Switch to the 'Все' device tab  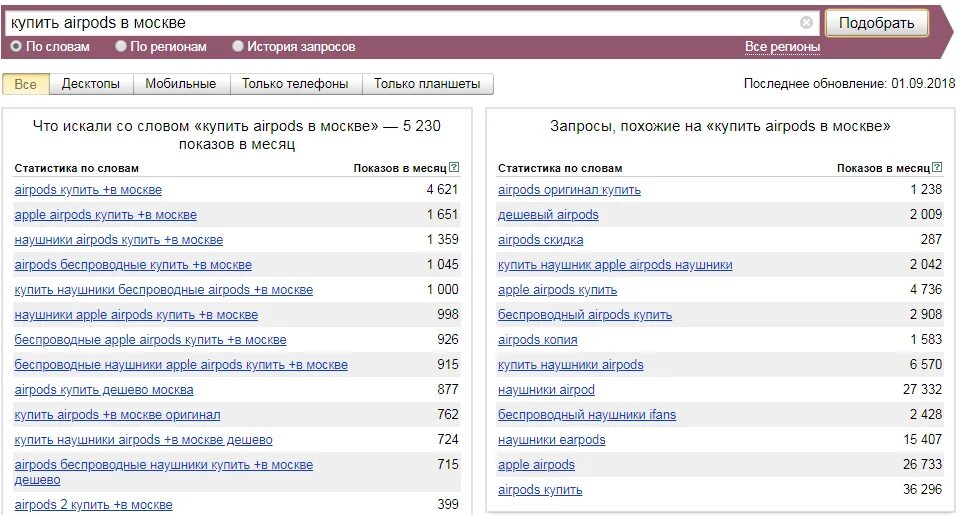pos(26,84)
